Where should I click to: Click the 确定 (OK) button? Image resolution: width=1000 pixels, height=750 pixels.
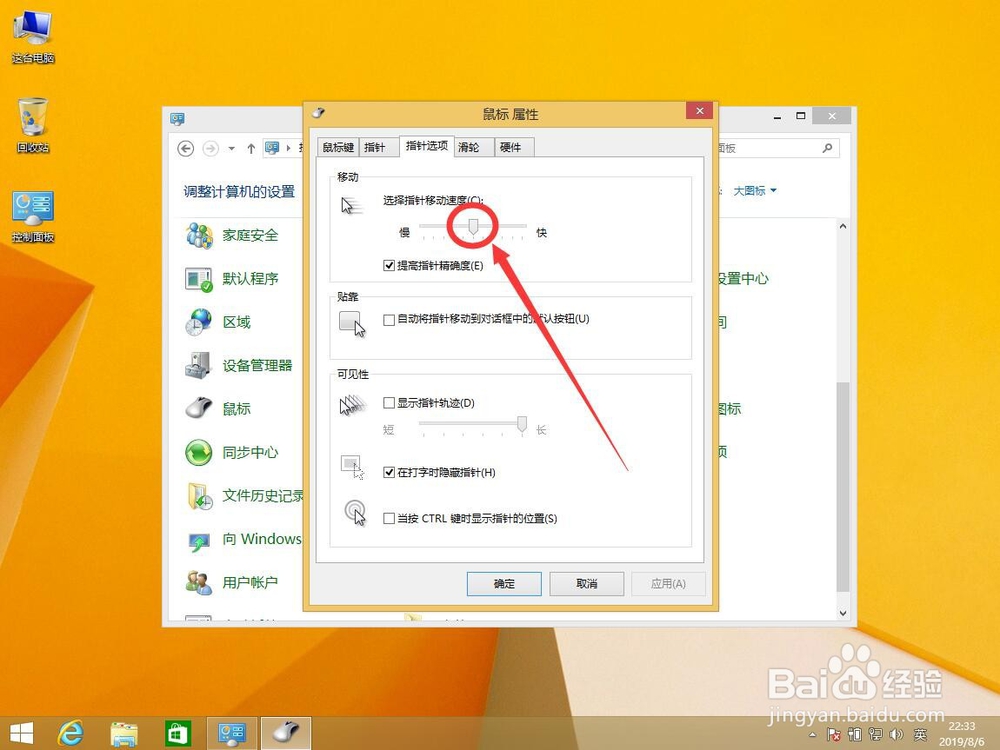click(504, 583)
